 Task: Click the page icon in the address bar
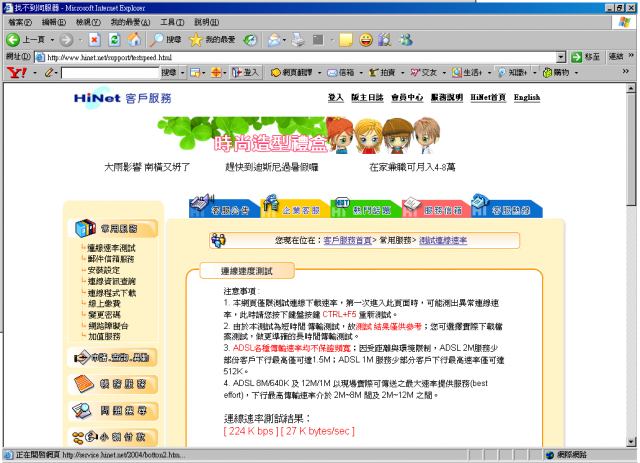click(40, 57)
